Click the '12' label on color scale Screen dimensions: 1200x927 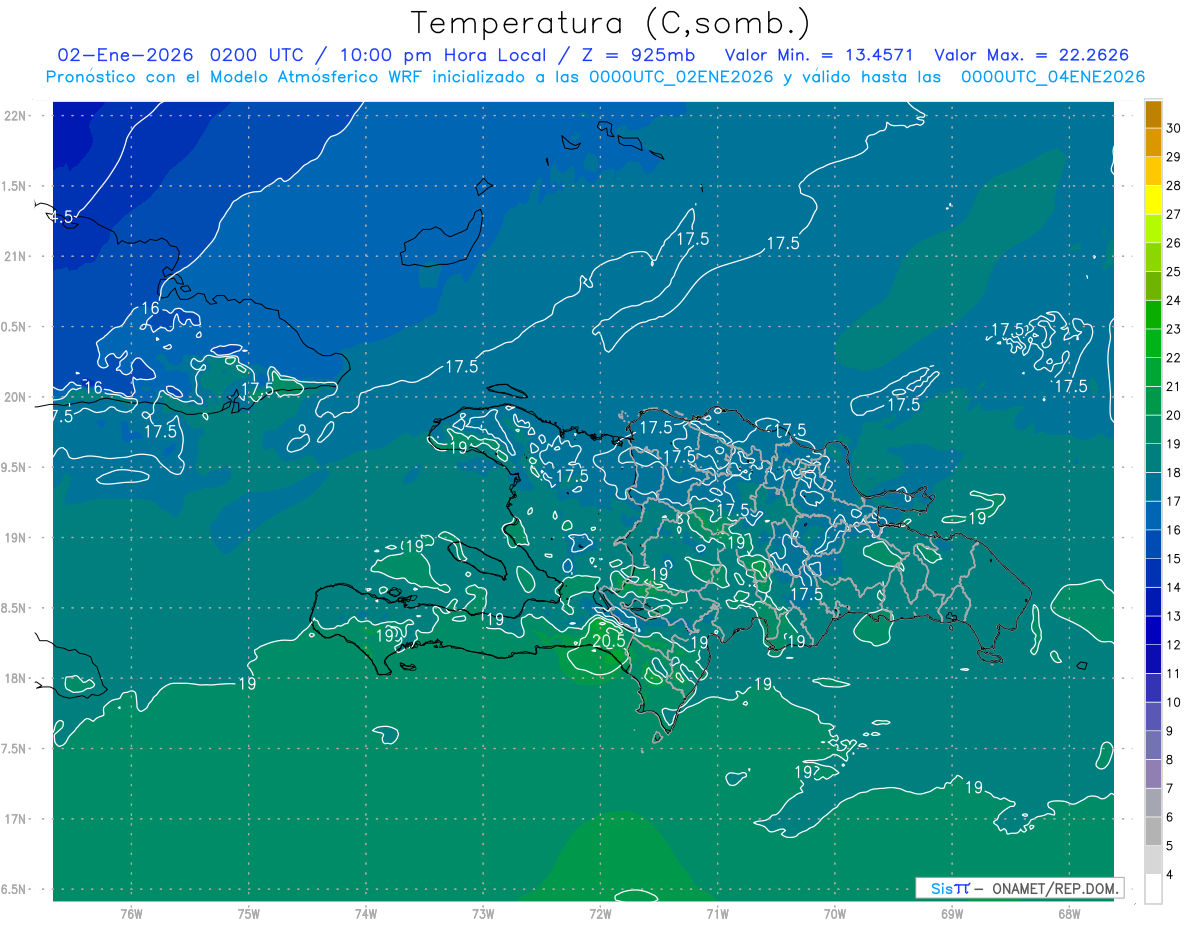1173,645
